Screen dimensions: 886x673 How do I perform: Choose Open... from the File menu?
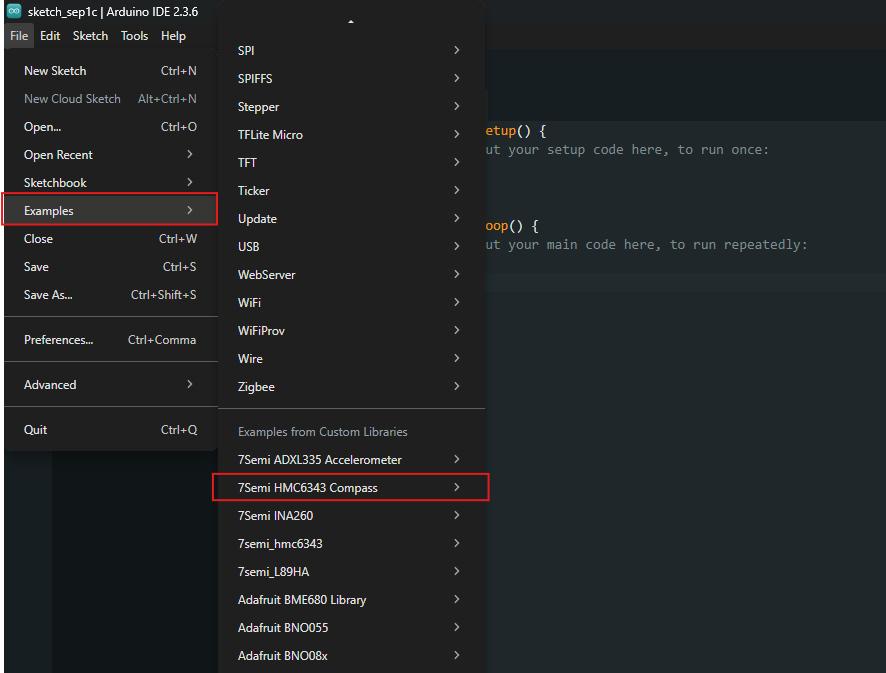tap(110, 127)
